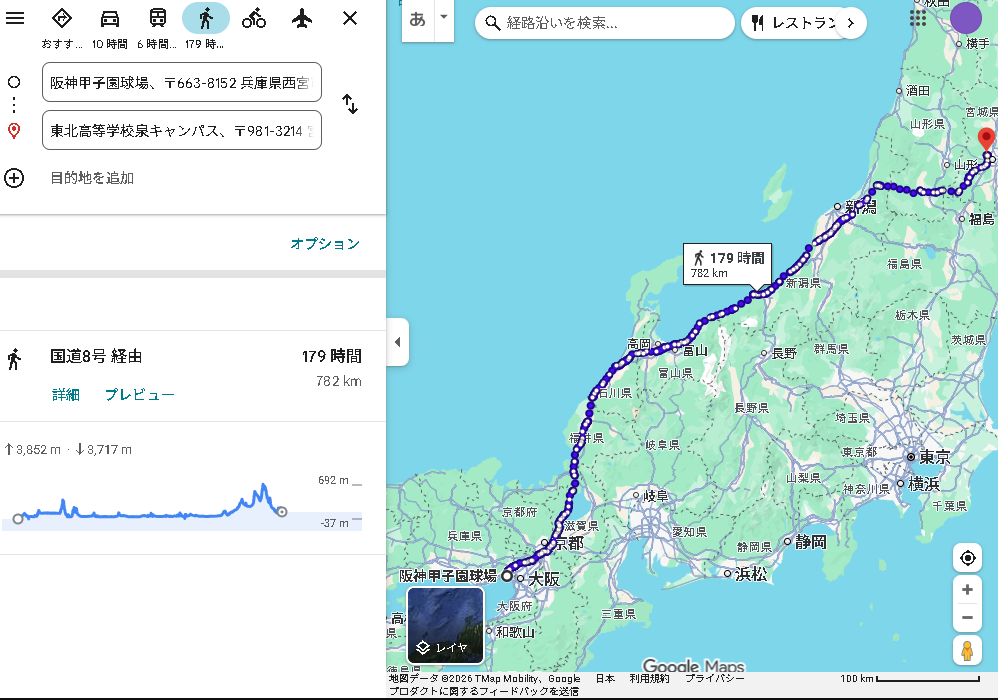Image resolution: width=998 pixels, height=700 pixels.
Task: Select the driving travel mode icon
Action: [x=110, y=18]
